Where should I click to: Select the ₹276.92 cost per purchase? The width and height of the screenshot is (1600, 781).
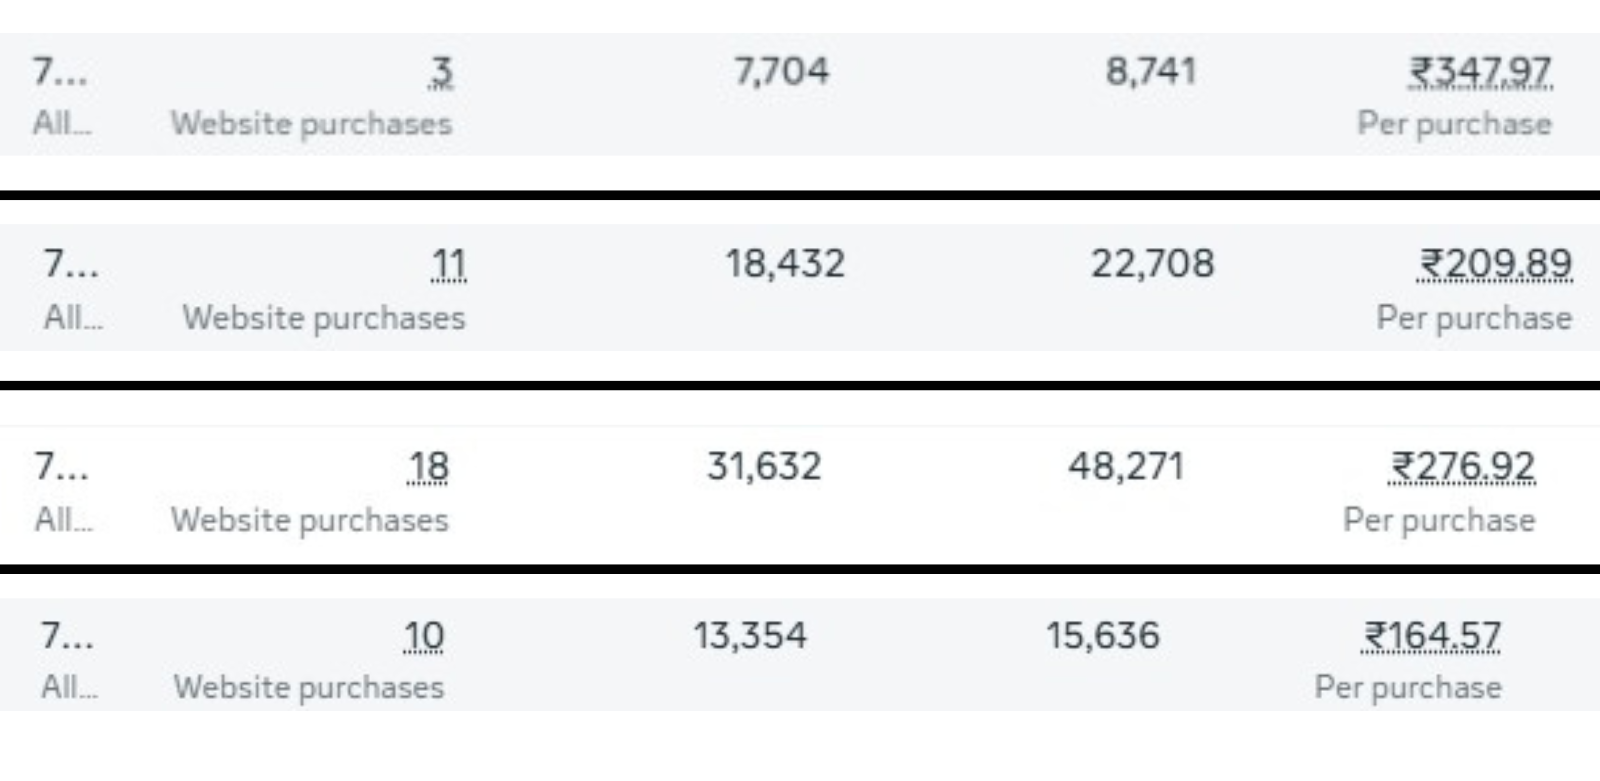[x=1463, y=467]
